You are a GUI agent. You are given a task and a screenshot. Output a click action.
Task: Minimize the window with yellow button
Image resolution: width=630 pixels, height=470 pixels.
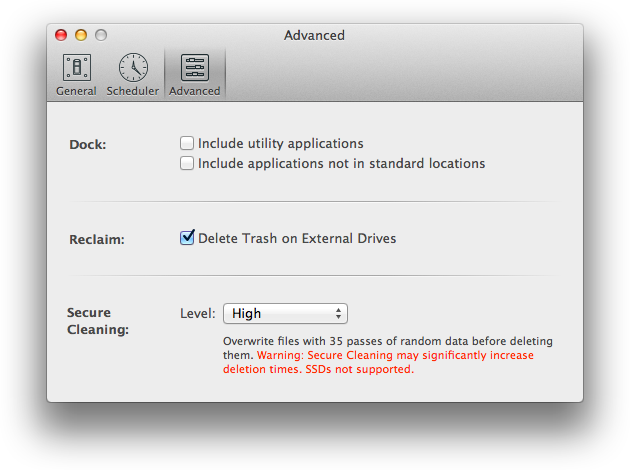(81, 35)
